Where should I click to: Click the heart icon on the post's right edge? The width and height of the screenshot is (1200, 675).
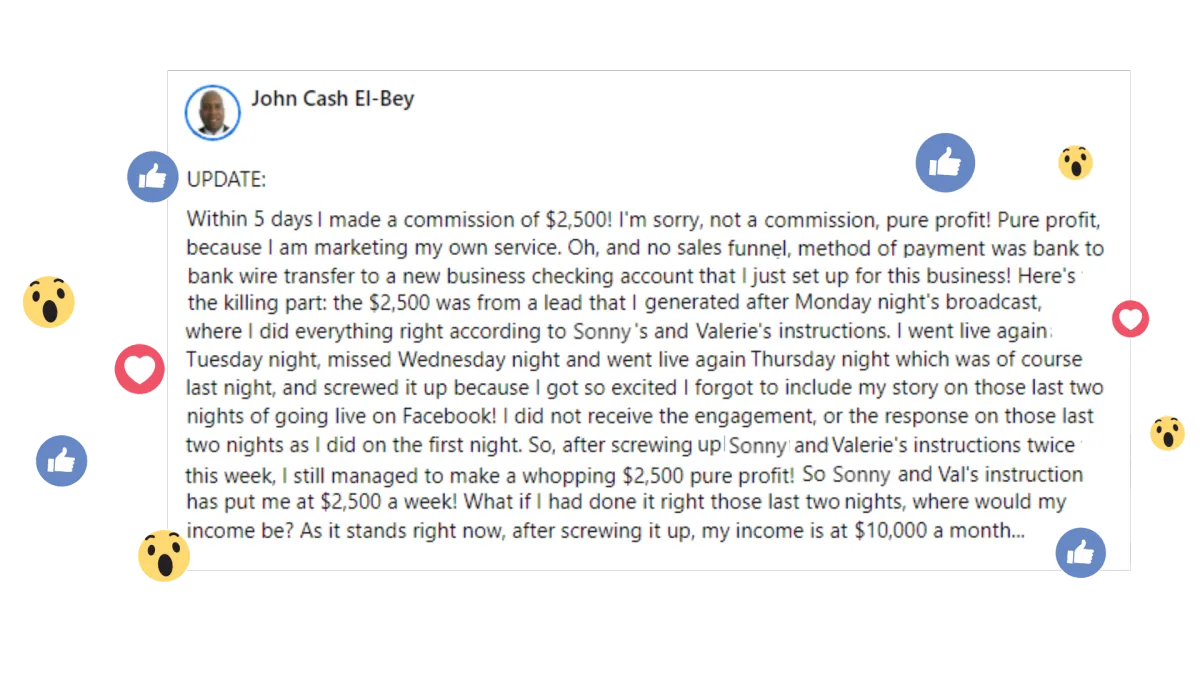1130,319
